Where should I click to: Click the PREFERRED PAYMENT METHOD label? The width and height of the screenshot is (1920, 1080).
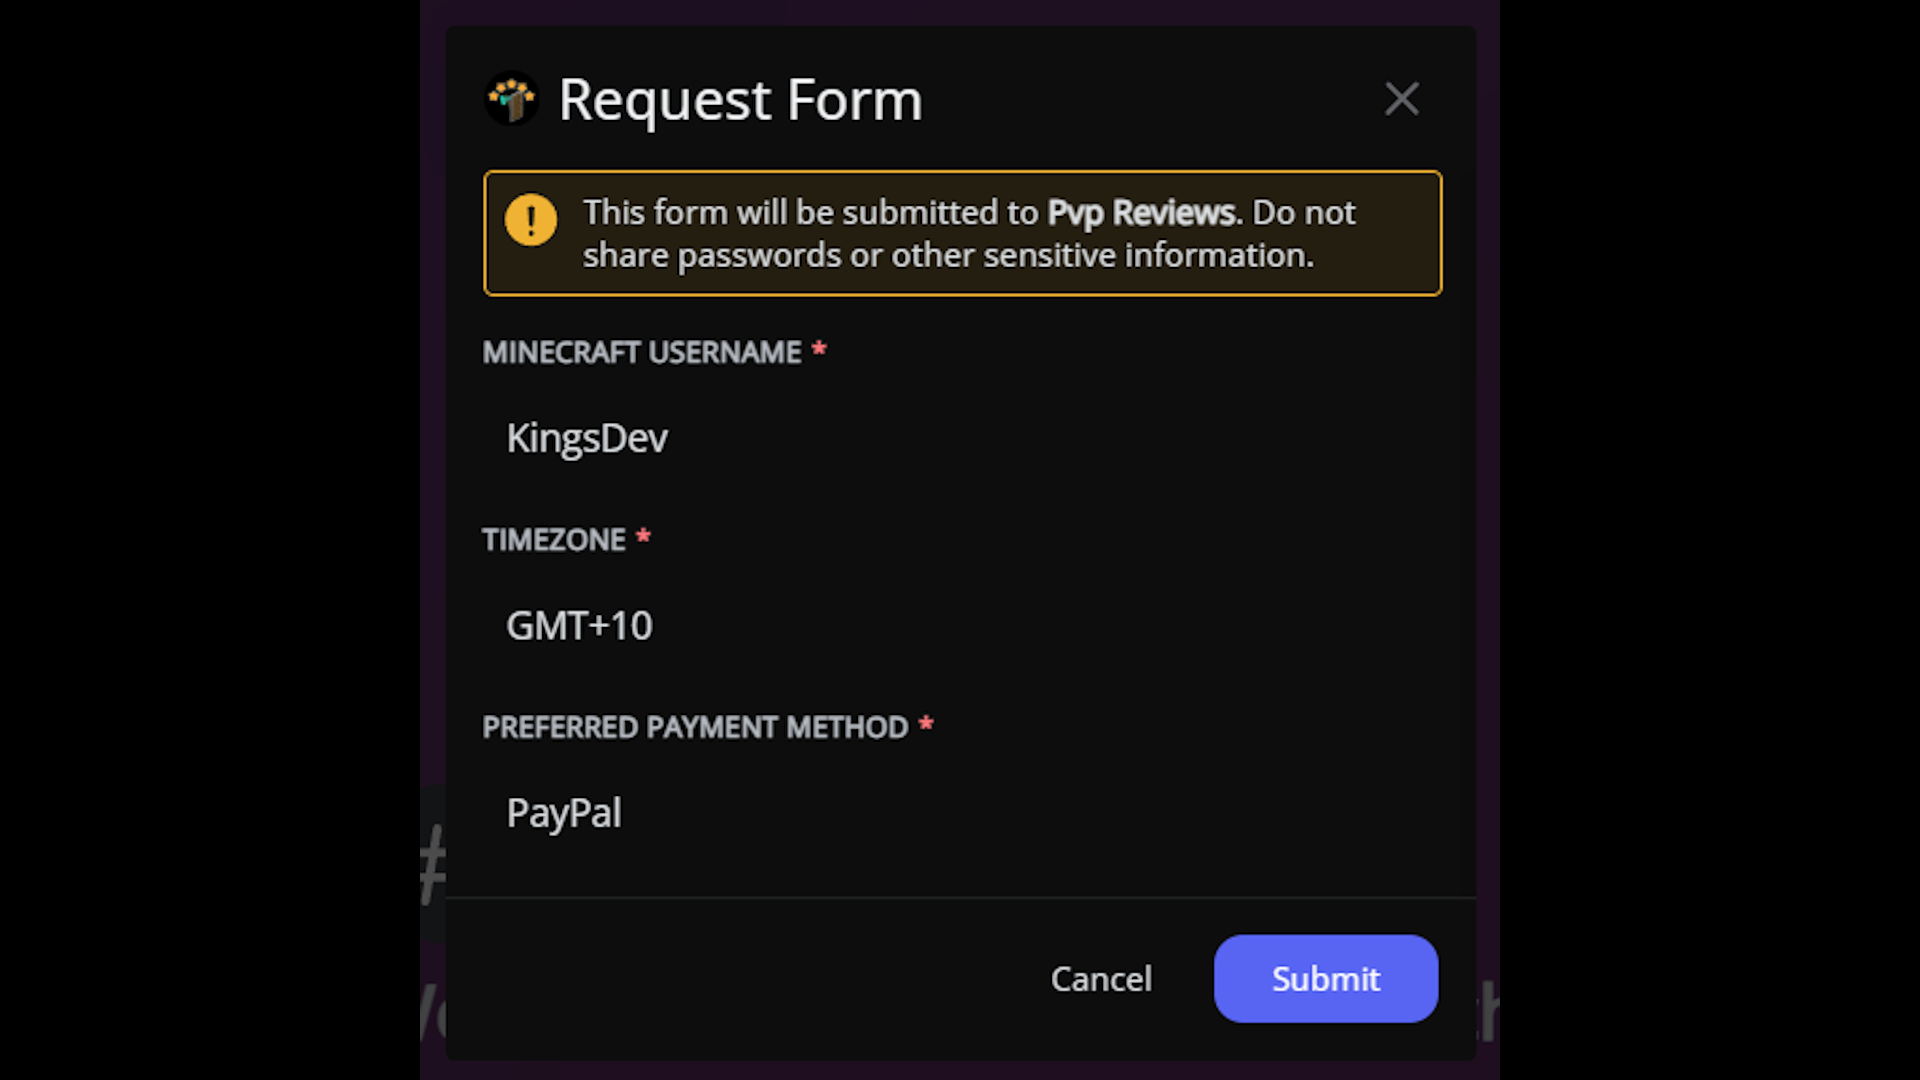695,727
